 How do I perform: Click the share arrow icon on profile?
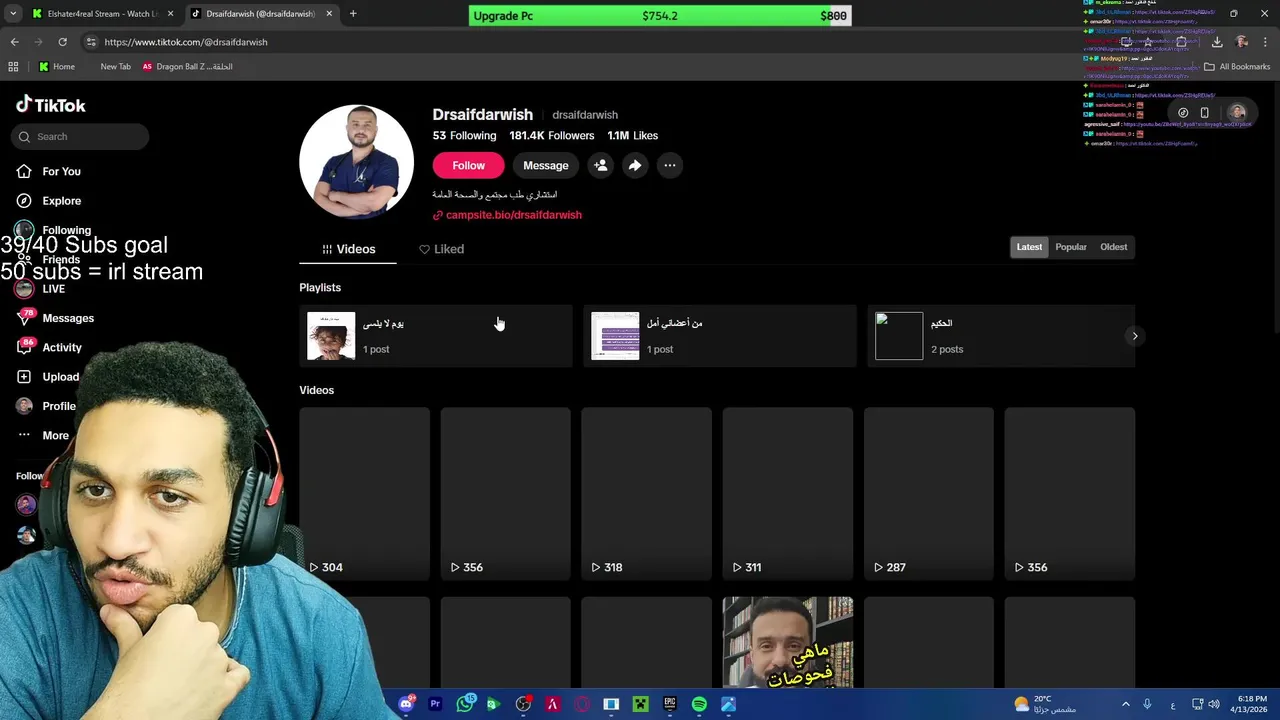[x=635, y=165]
